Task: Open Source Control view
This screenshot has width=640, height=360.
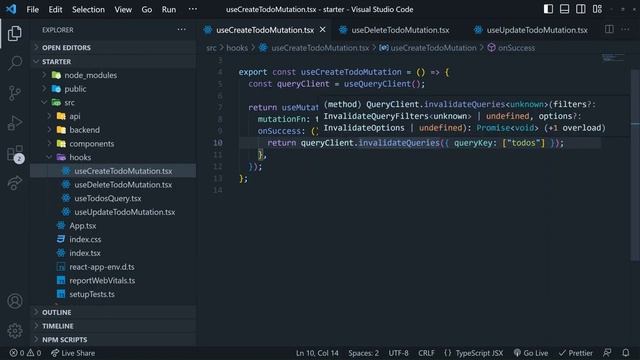Action: (x=15, y=93)
